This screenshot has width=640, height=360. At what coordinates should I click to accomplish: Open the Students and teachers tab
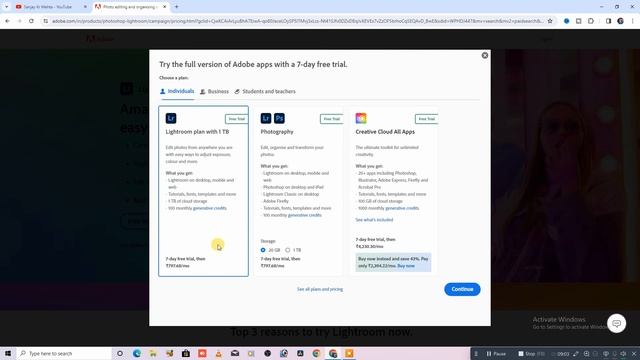(x=265, y=91)
